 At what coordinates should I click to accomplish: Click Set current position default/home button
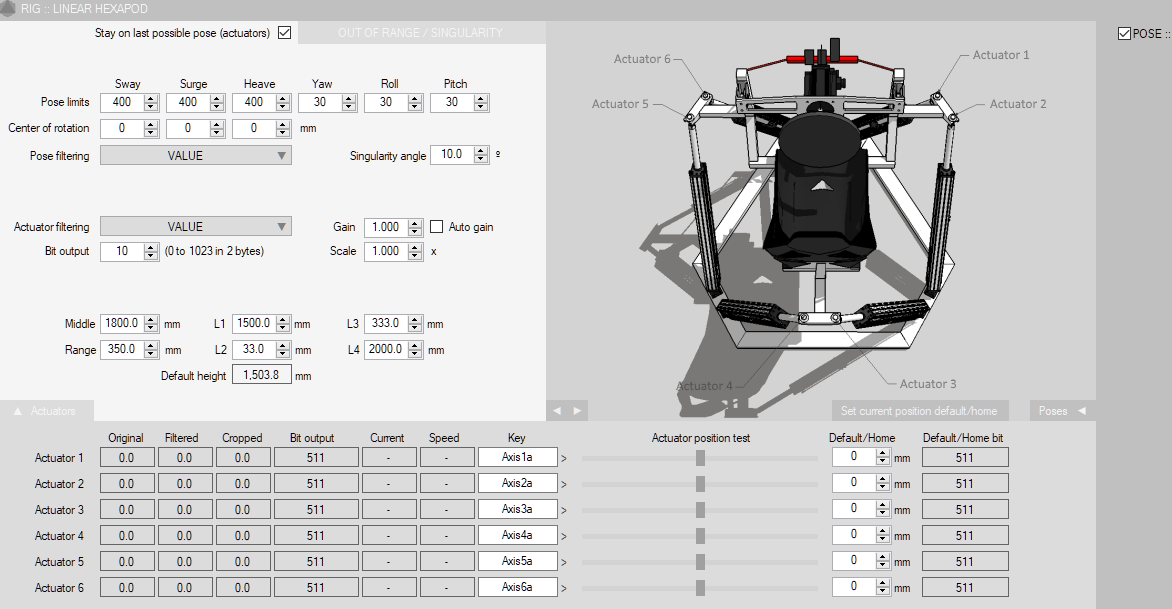[x=918, y=411]
